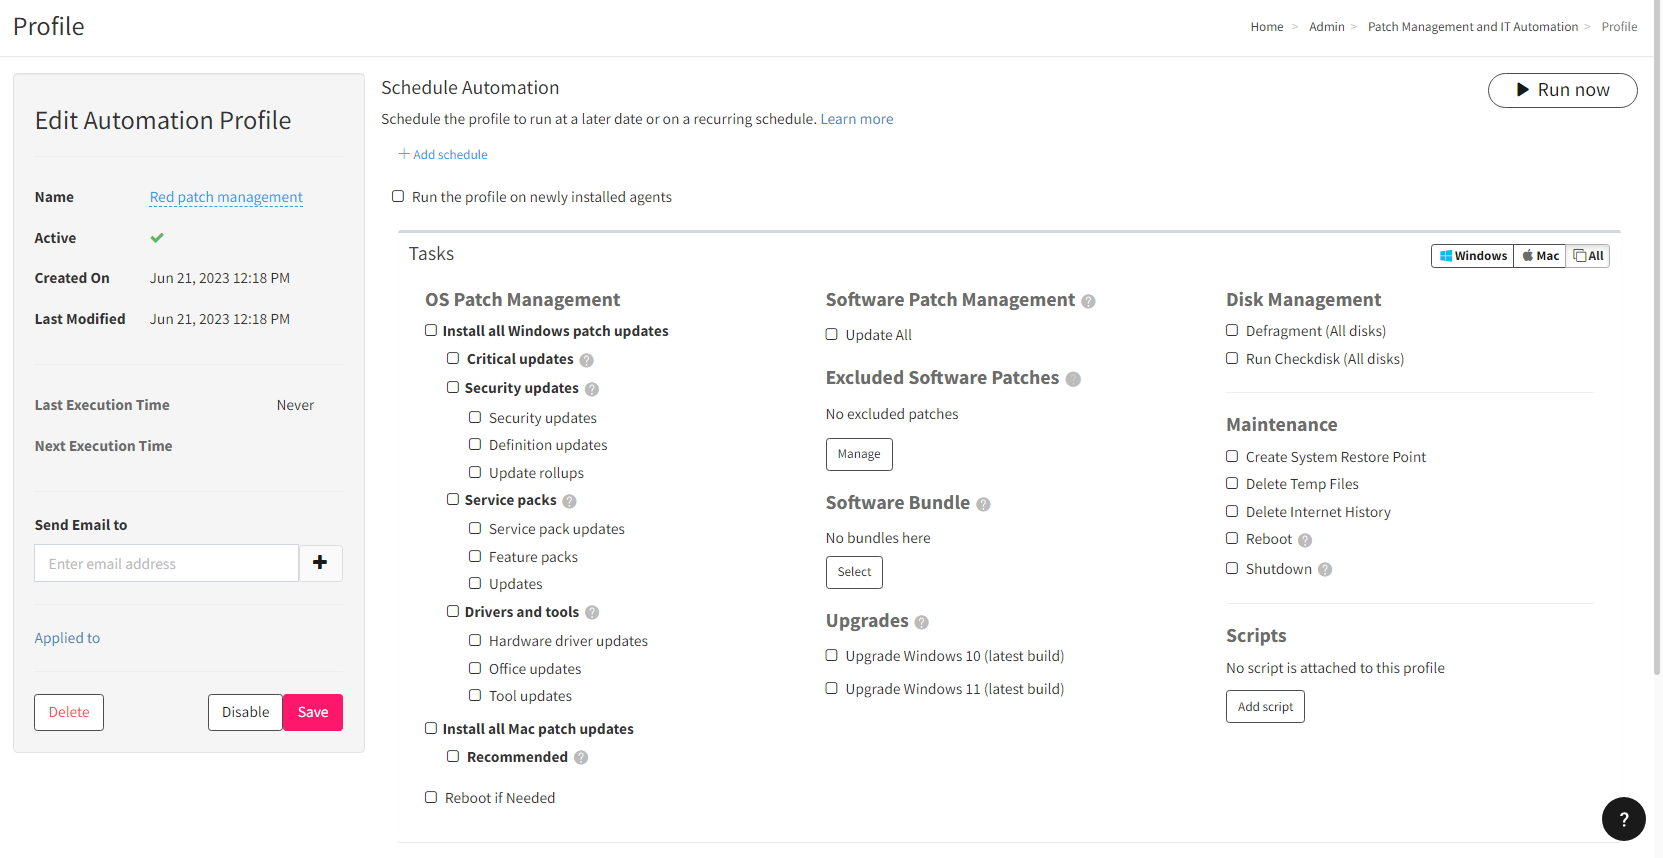The image size is (1663, 858).
Task: Check Defragment (All disks)
Action: (1232, 330)
